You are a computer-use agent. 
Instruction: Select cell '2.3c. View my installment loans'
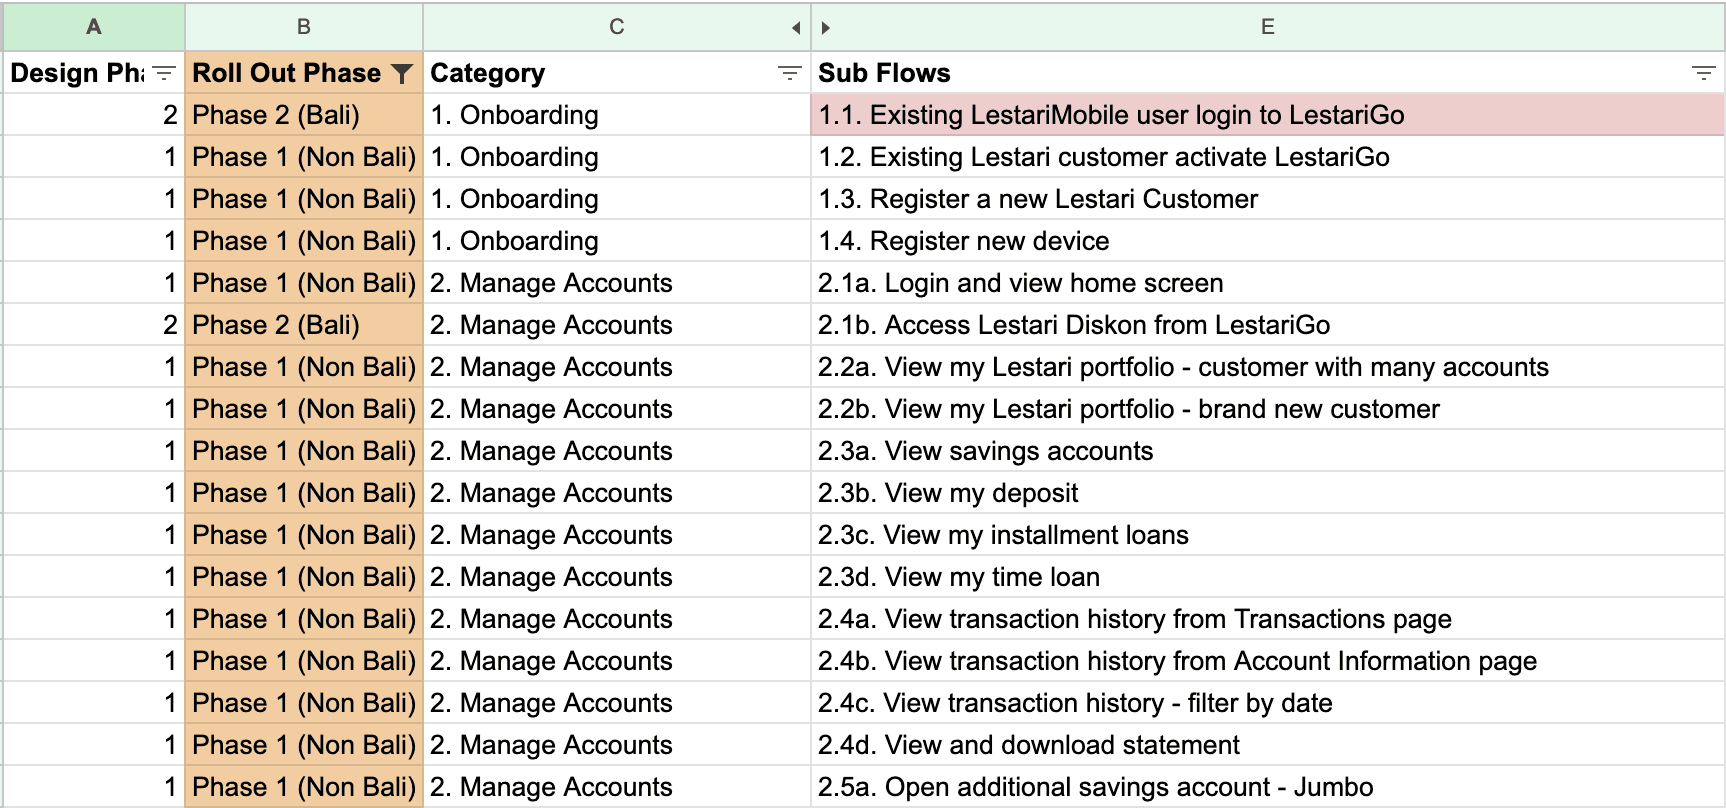tap(1268, 535)
